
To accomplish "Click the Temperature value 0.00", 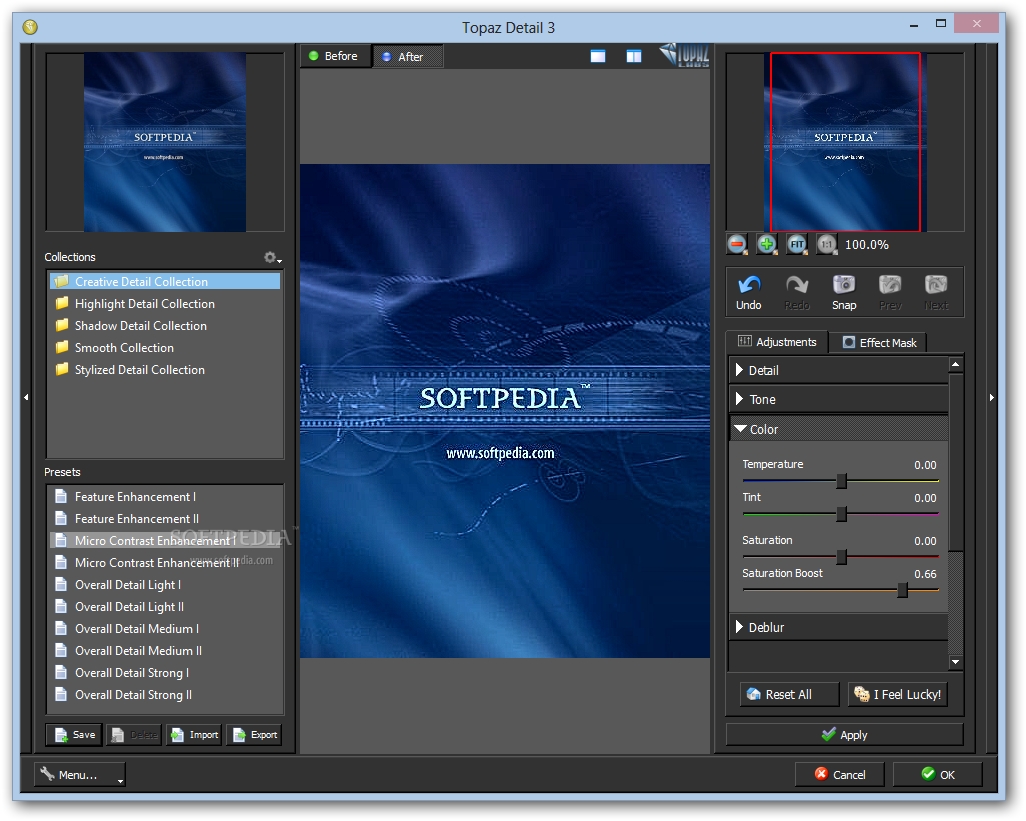I will [x=925, y=465].
